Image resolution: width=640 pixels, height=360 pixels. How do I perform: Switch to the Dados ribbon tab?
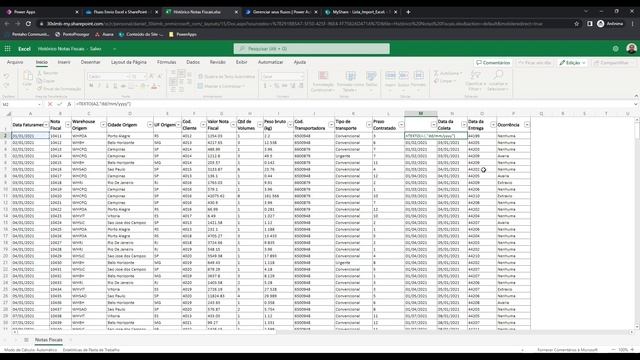tap(193, 62)
